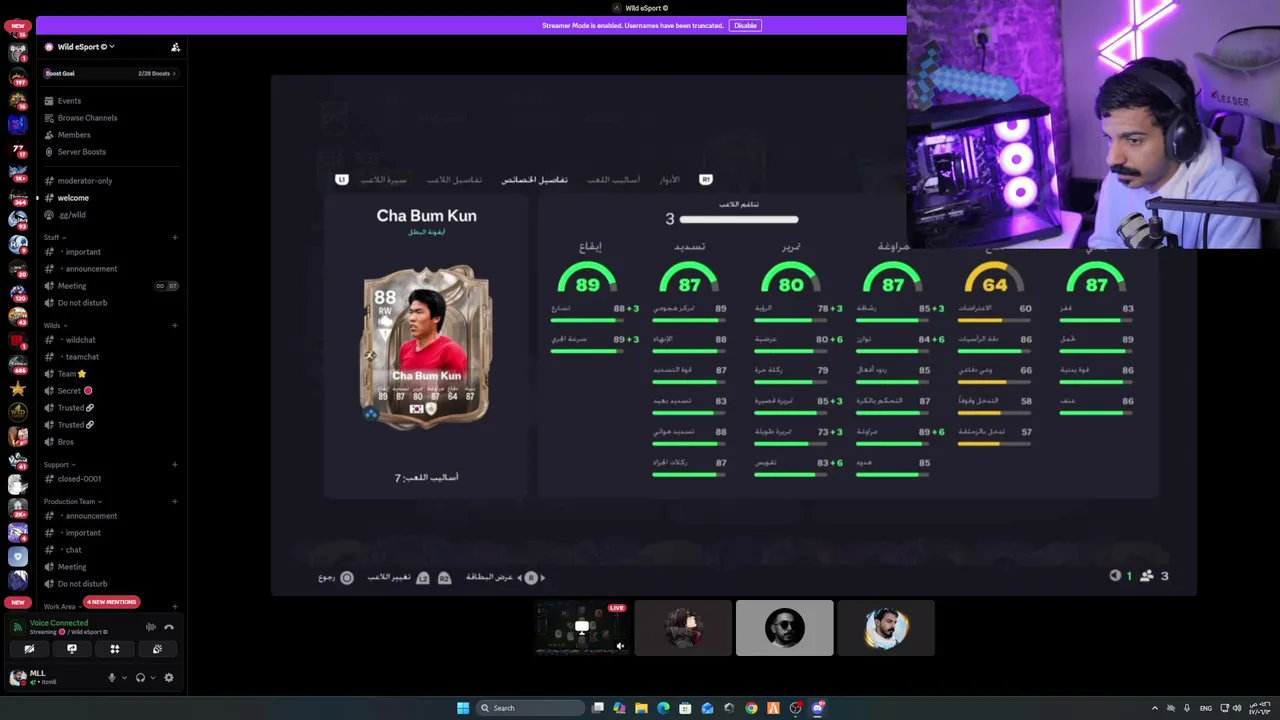Toggle microphone mute in the user panel
1280x720 pixels.
coord(112,678)
